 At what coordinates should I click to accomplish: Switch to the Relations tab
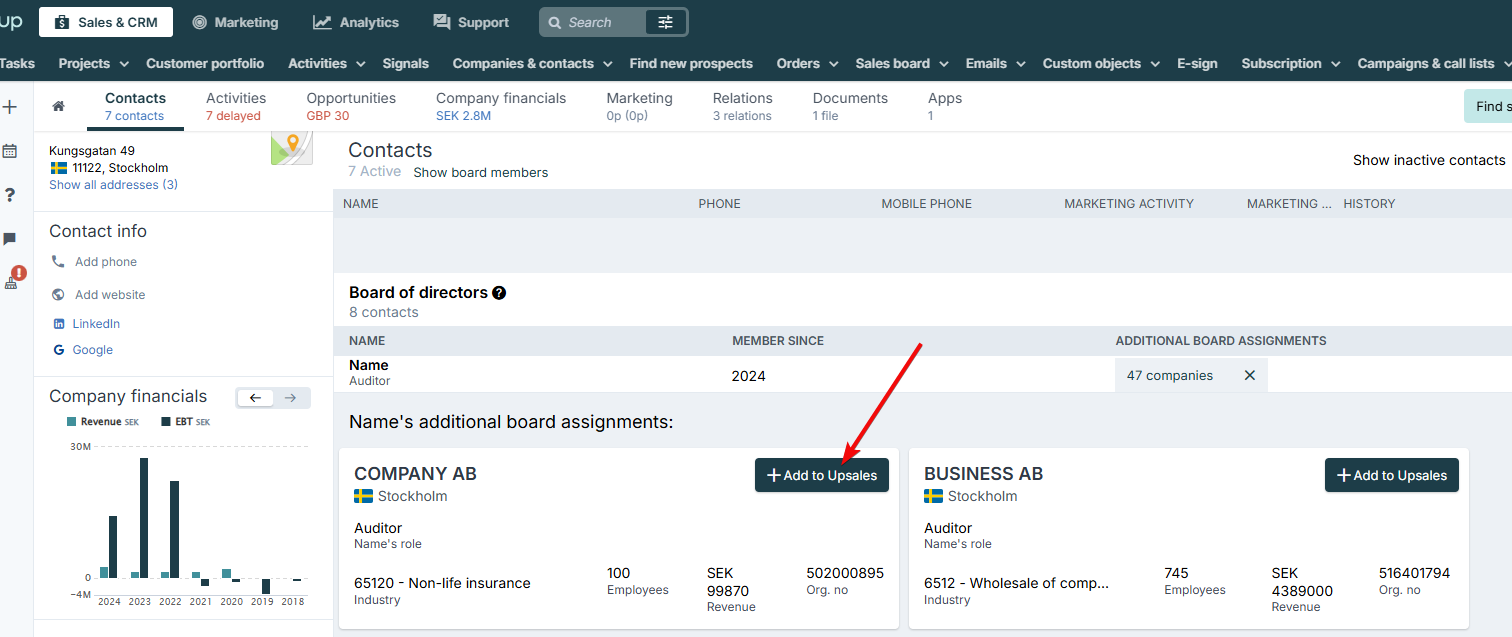pyautogui.click(x=742, y=106)
